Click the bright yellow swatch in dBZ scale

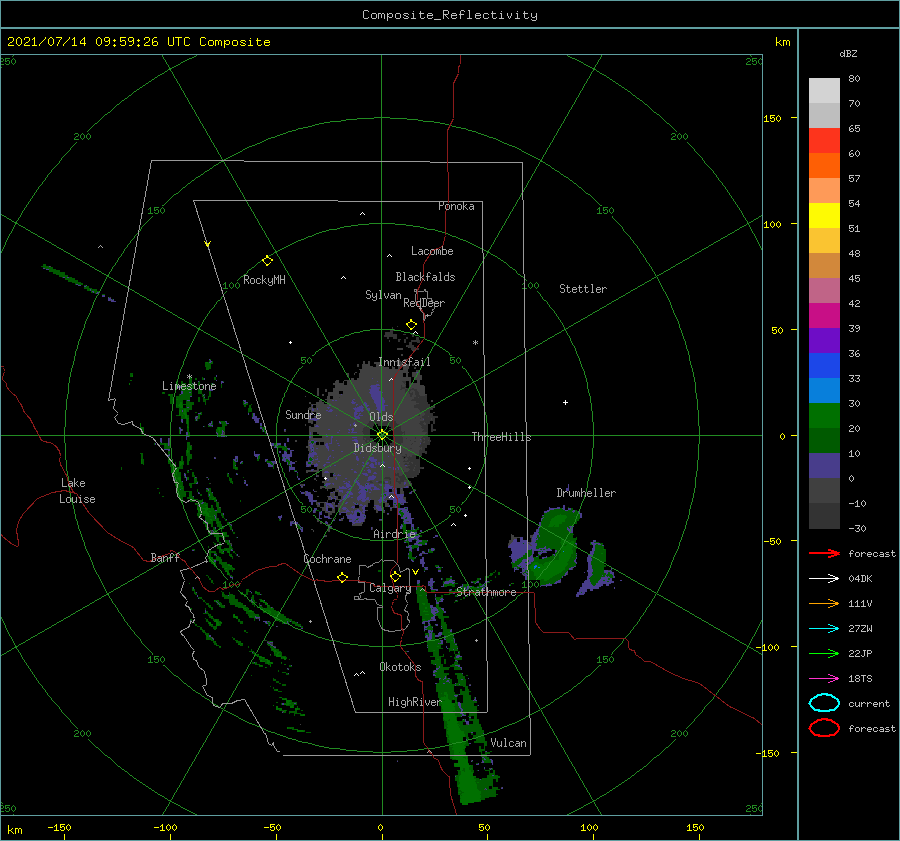click(x=824, y=215)
